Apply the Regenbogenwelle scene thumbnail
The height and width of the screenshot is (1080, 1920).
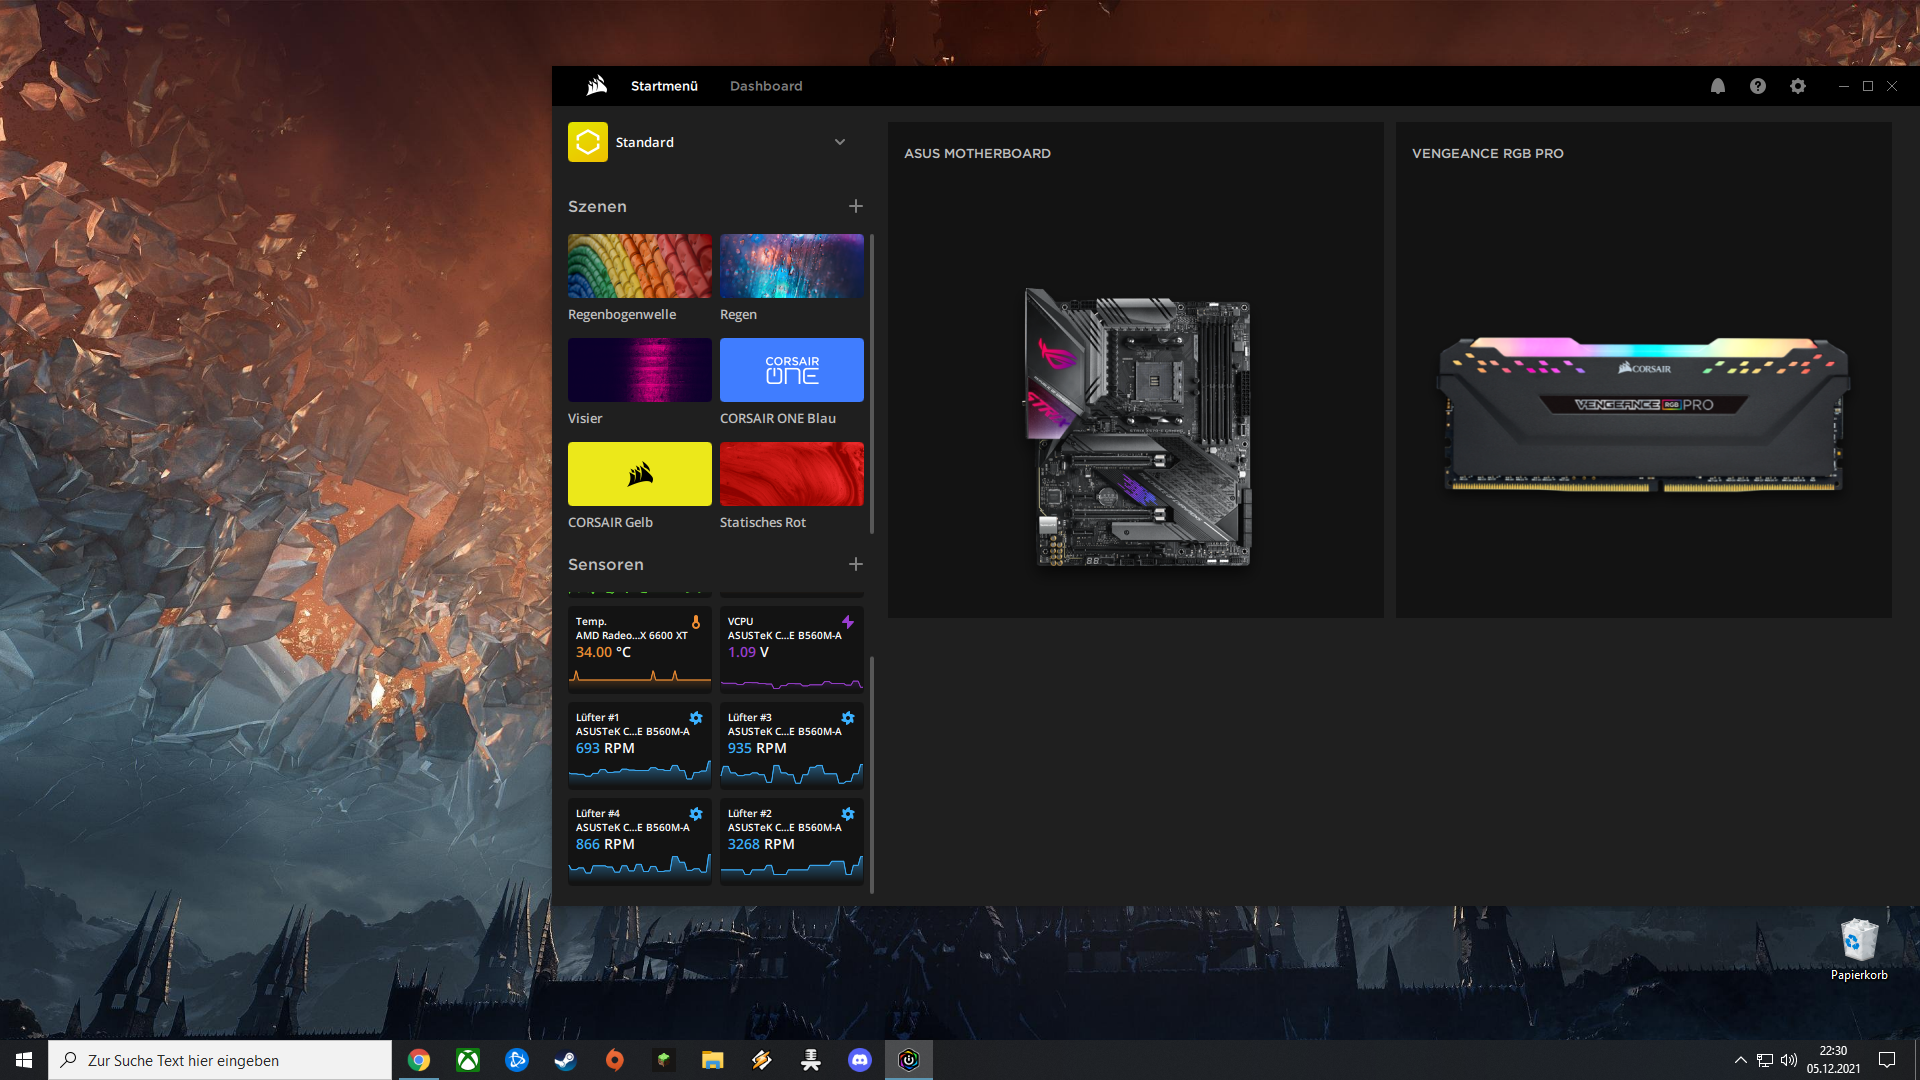640,266
